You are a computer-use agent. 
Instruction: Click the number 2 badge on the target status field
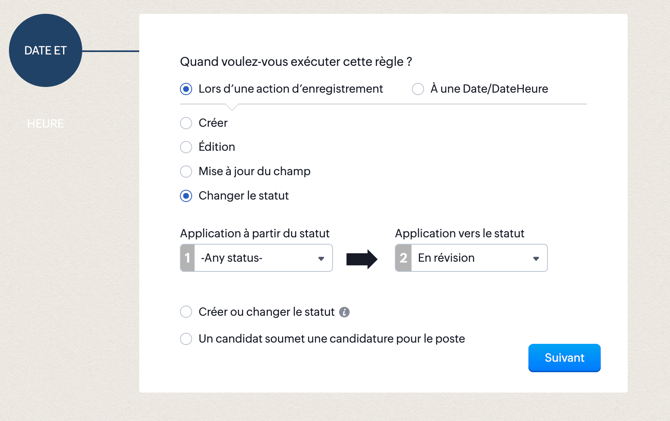point(403,258)
